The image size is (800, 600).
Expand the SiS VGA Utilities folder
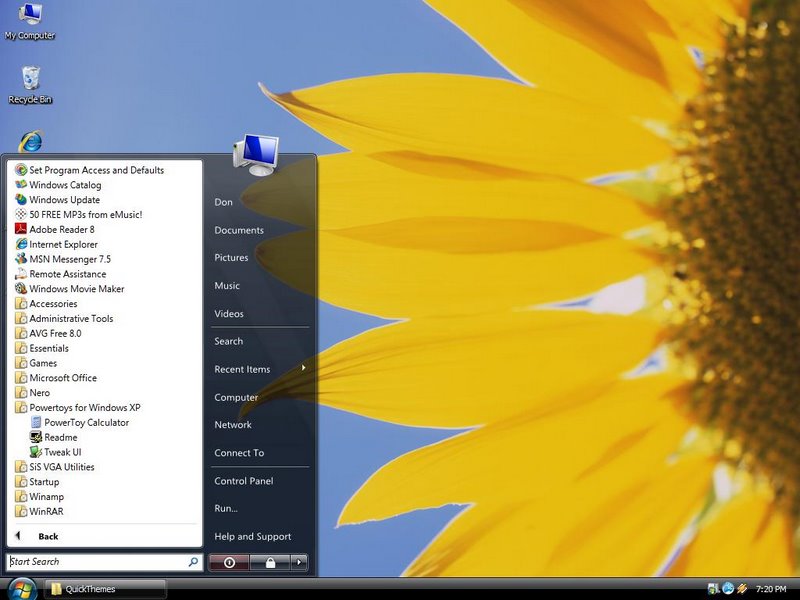[x=55, y=467]
